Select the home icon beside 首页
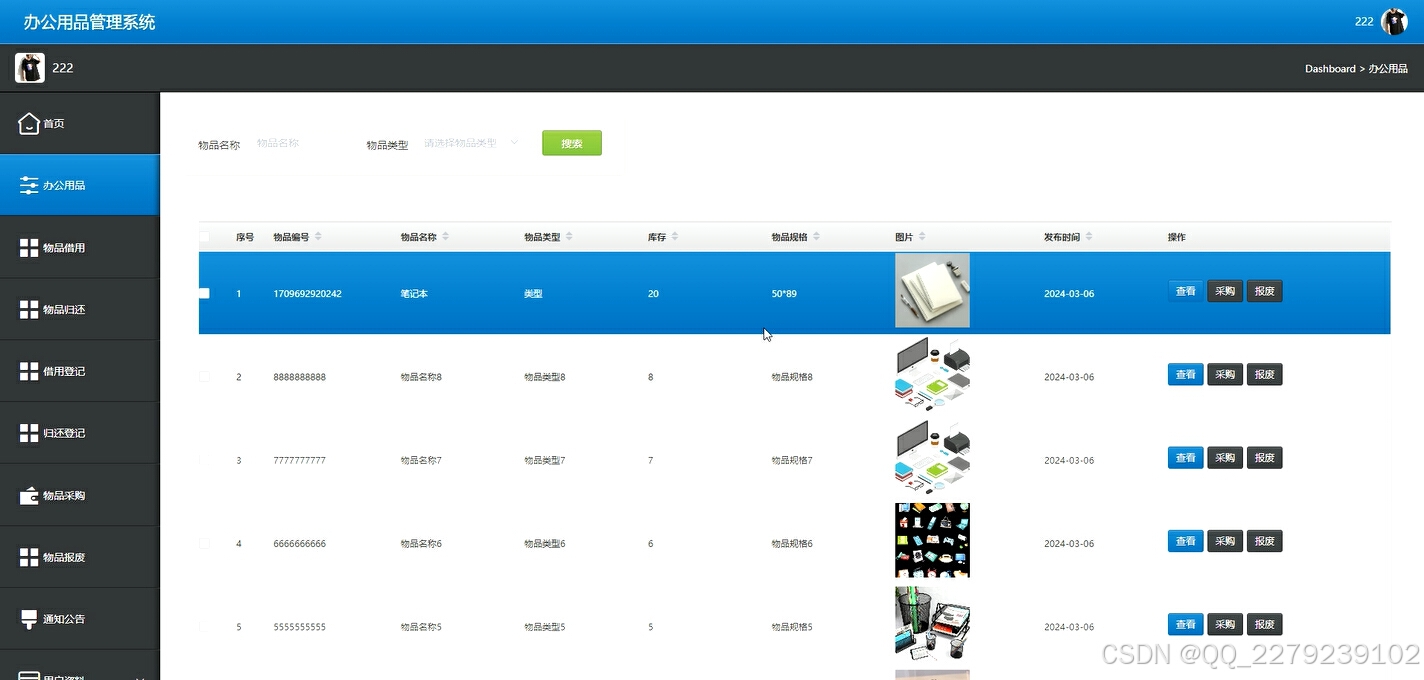 point(29,122)
